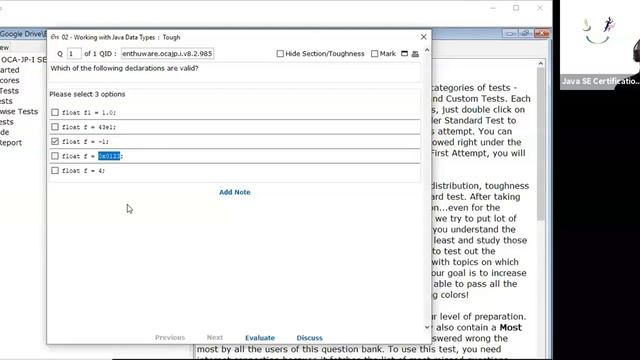This screenshot has height=360, width=640.
Task: Click the background panel vertical scrollbar thumb
Action: [540, 144]
